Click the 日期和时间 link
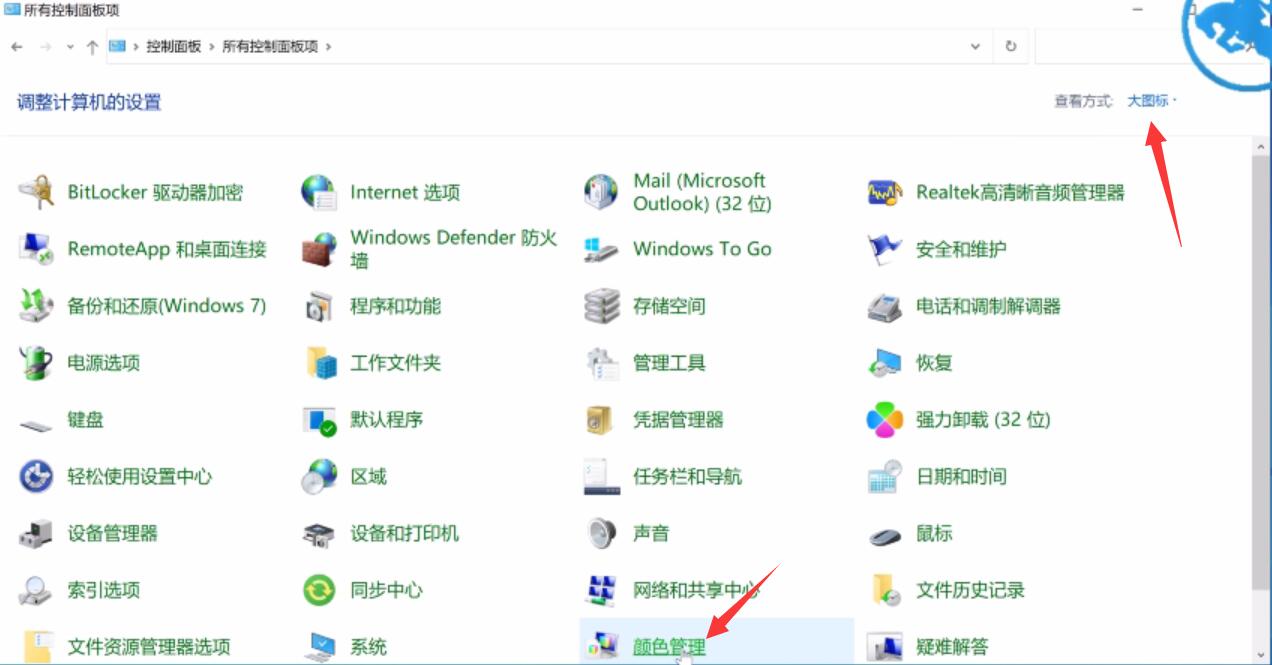 [x=961, y=477]
